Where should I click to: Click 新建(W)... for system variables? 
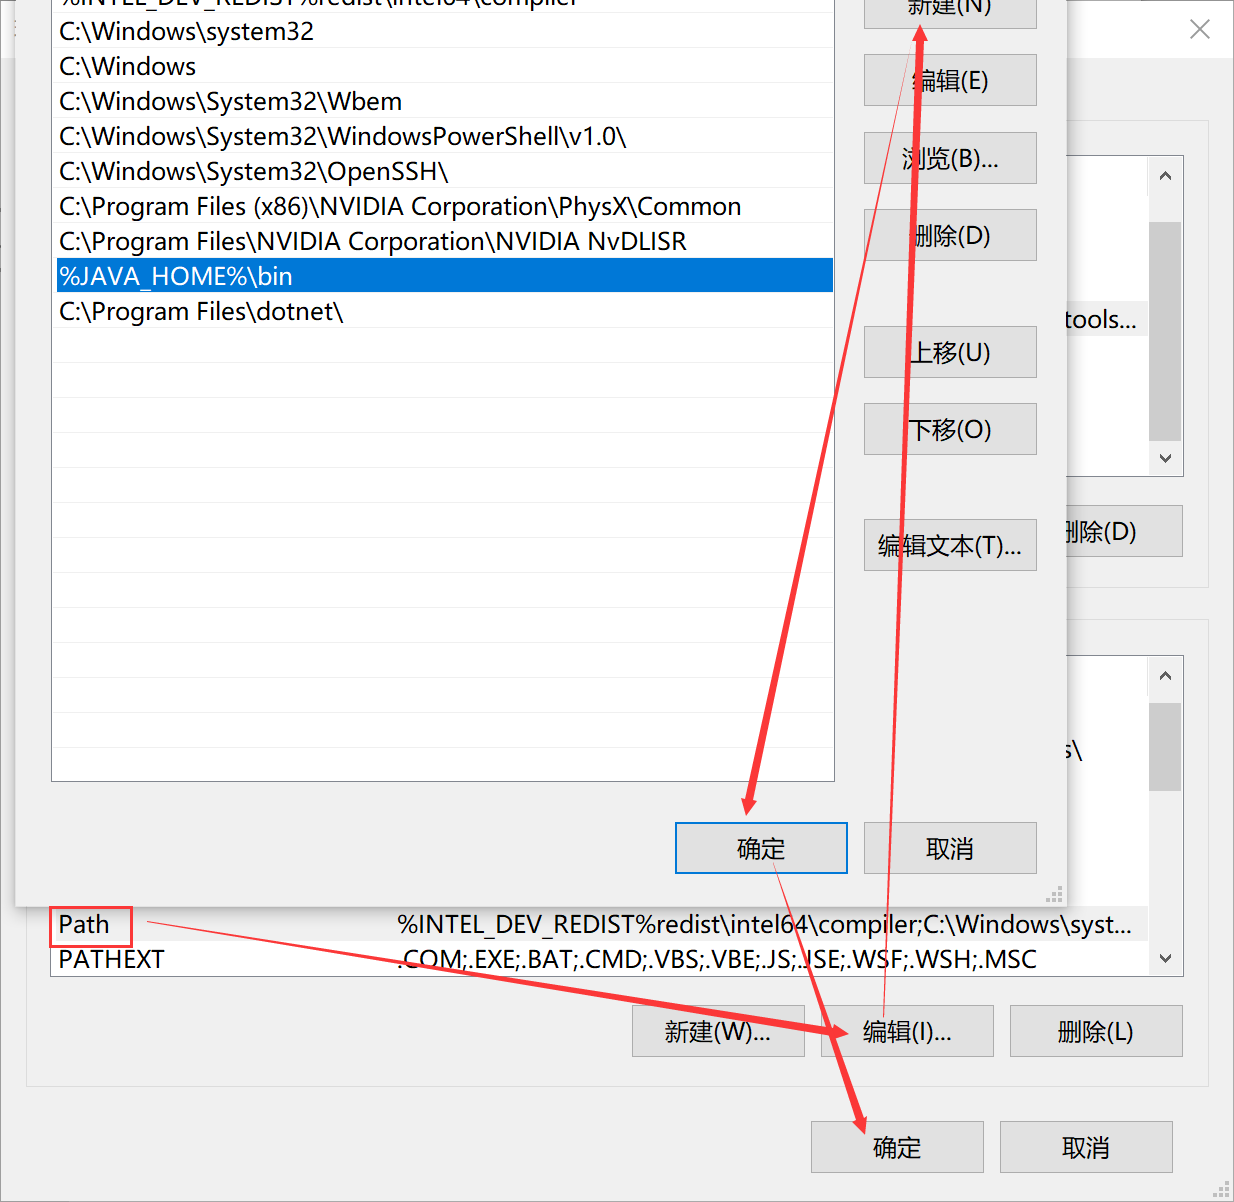coord(718,1031)
